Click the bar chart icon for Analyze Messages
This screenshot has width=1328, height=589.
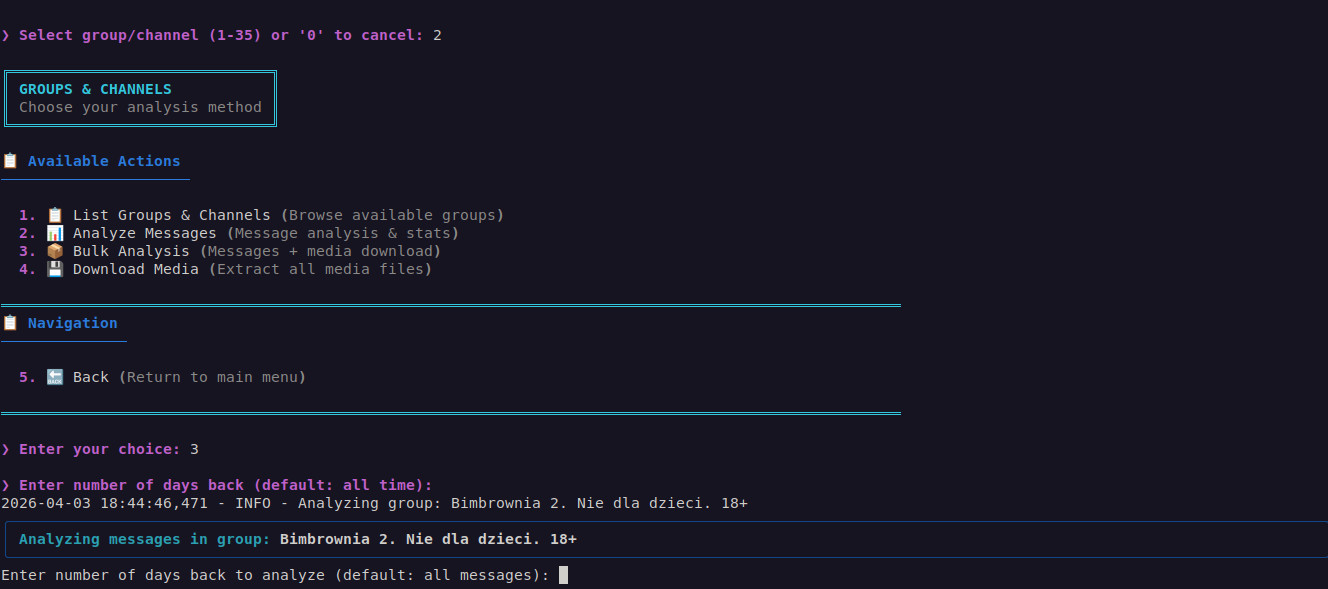(55, 233)
